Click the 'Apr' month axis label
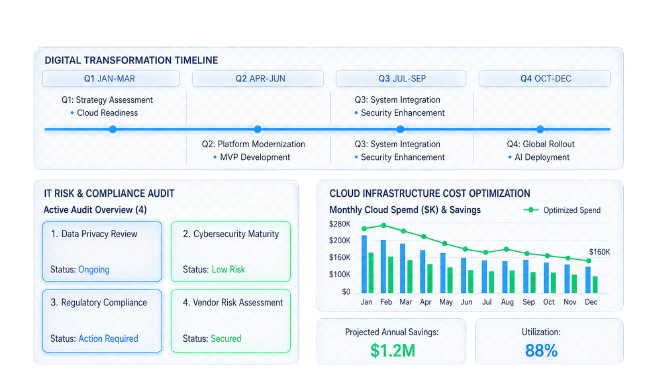Screen dimensions: 645x387 (x=425, y=302)
